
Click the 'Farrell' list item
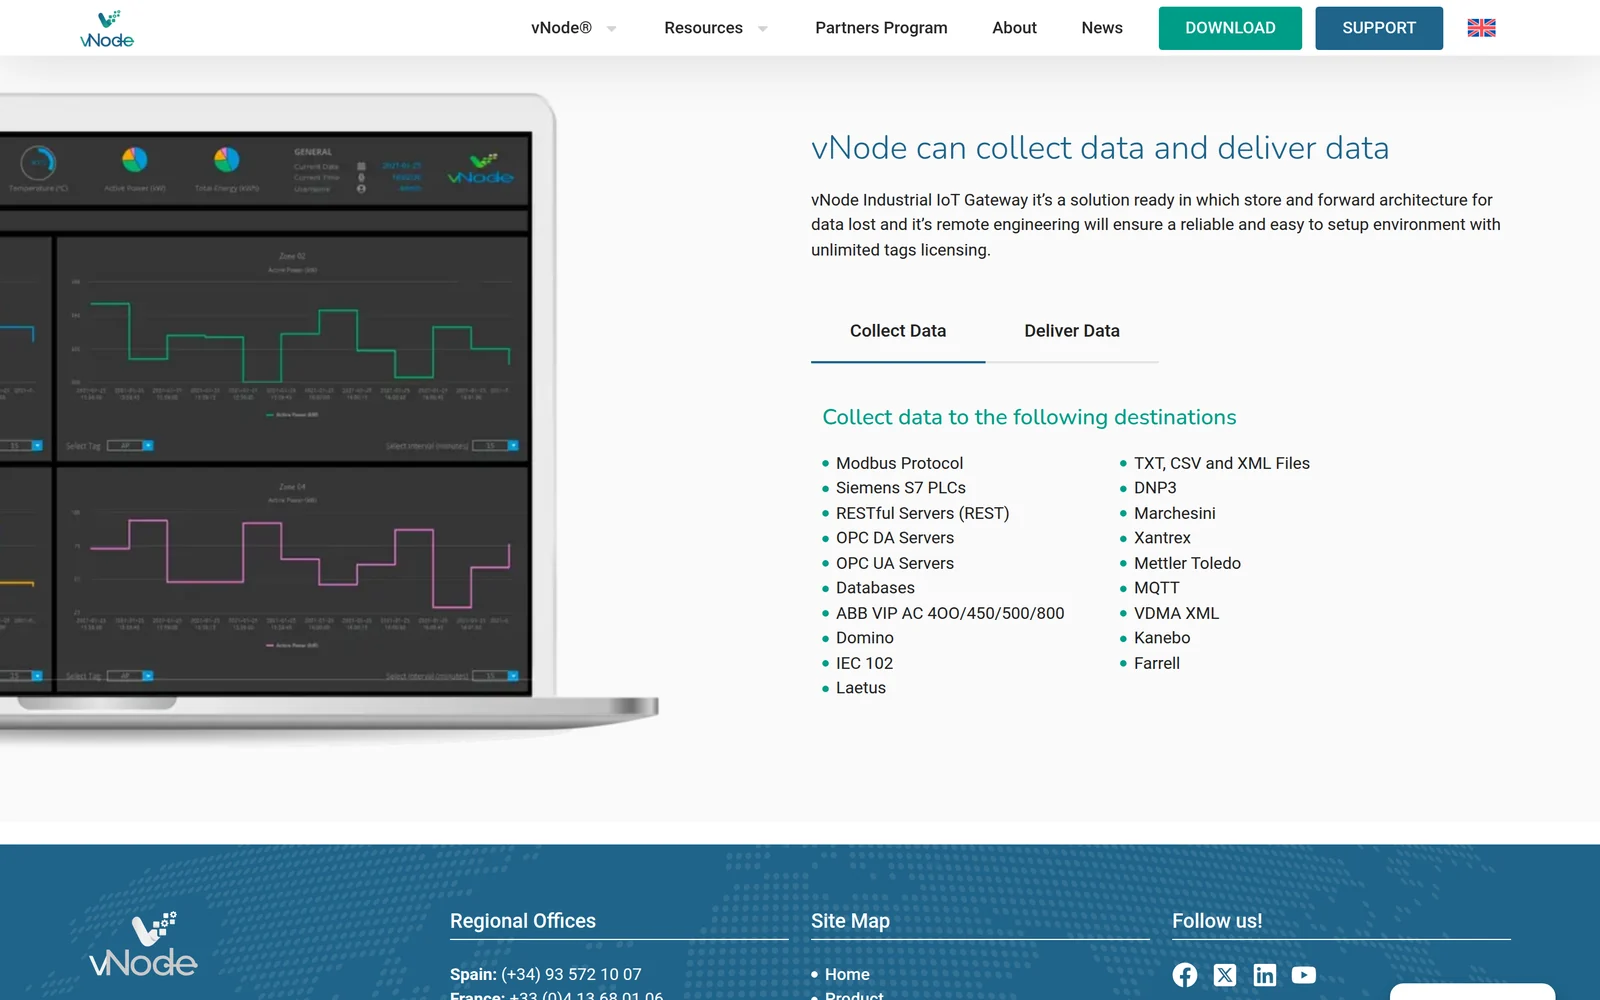(x=1157, y=663)
